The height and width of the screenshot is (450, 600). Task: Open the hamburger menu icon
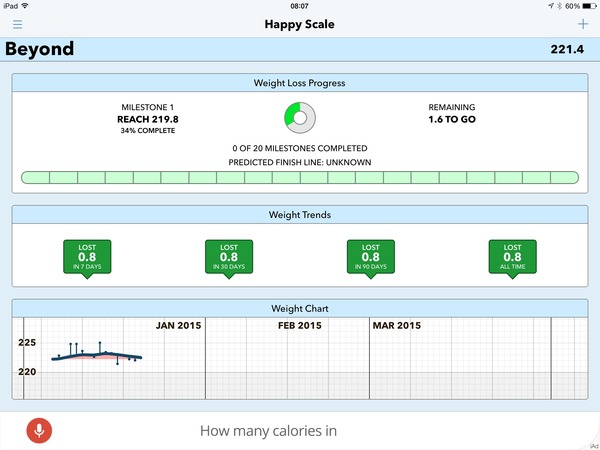tap(17, 24)
